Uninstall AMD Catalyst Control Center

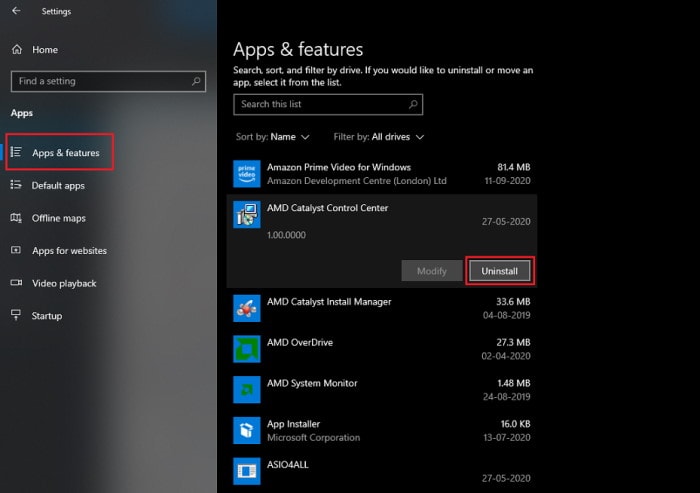500,271
